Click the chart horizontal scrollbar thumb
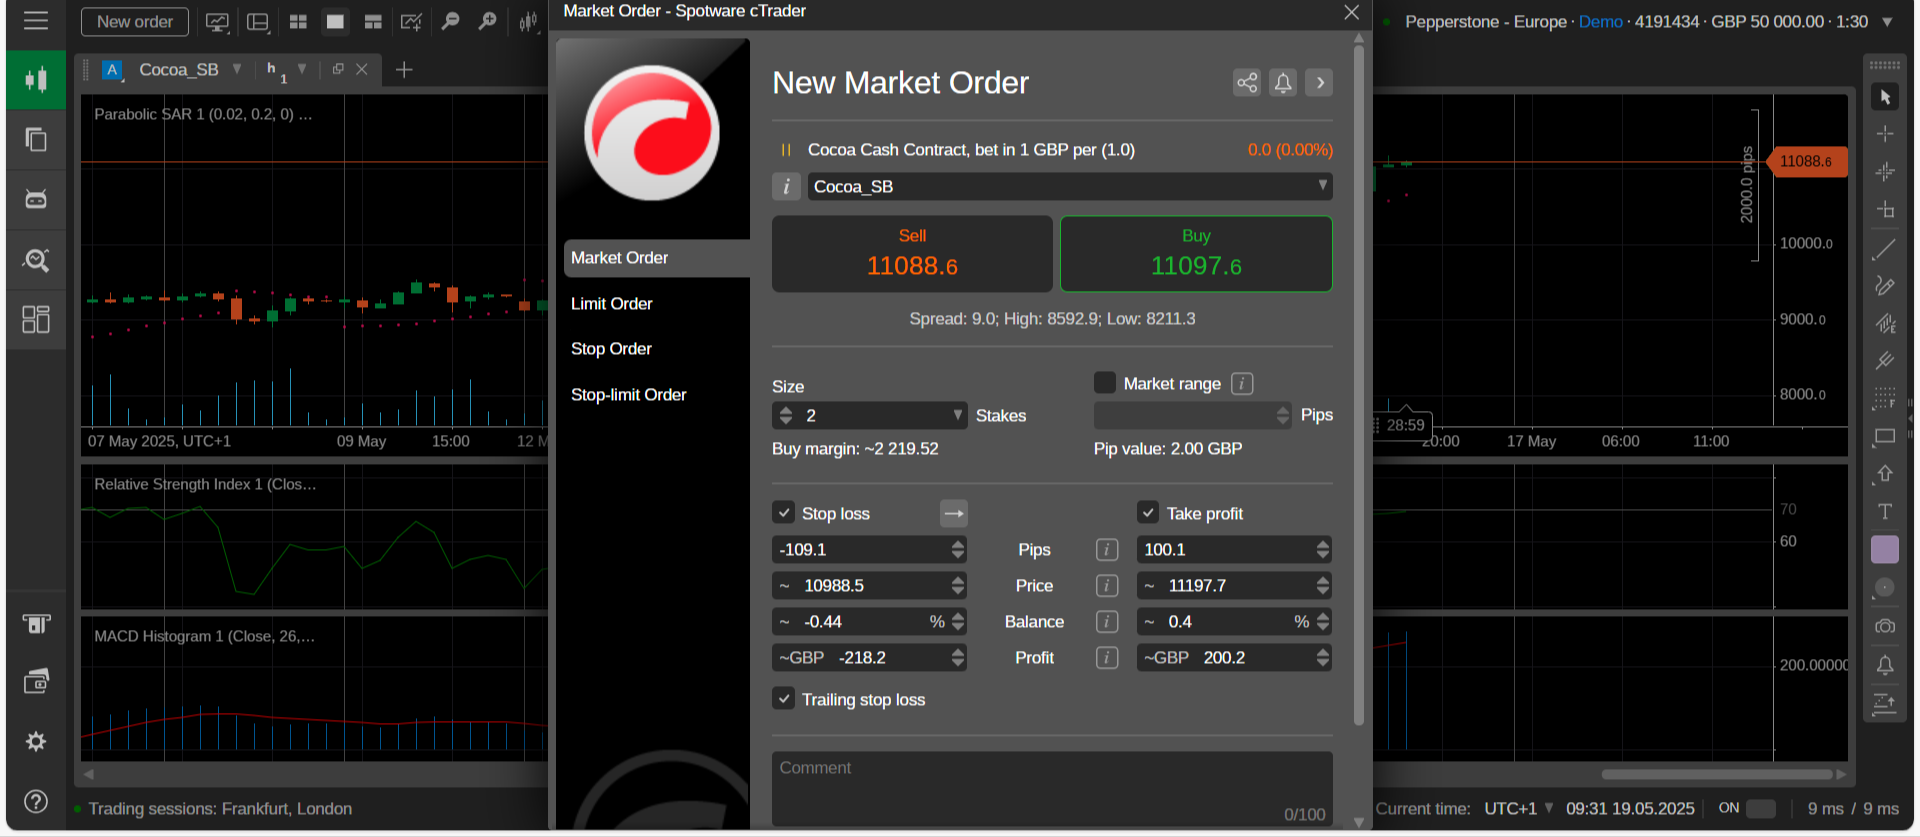This screenshot has height=837, width=1920. tap(1717, 774)
